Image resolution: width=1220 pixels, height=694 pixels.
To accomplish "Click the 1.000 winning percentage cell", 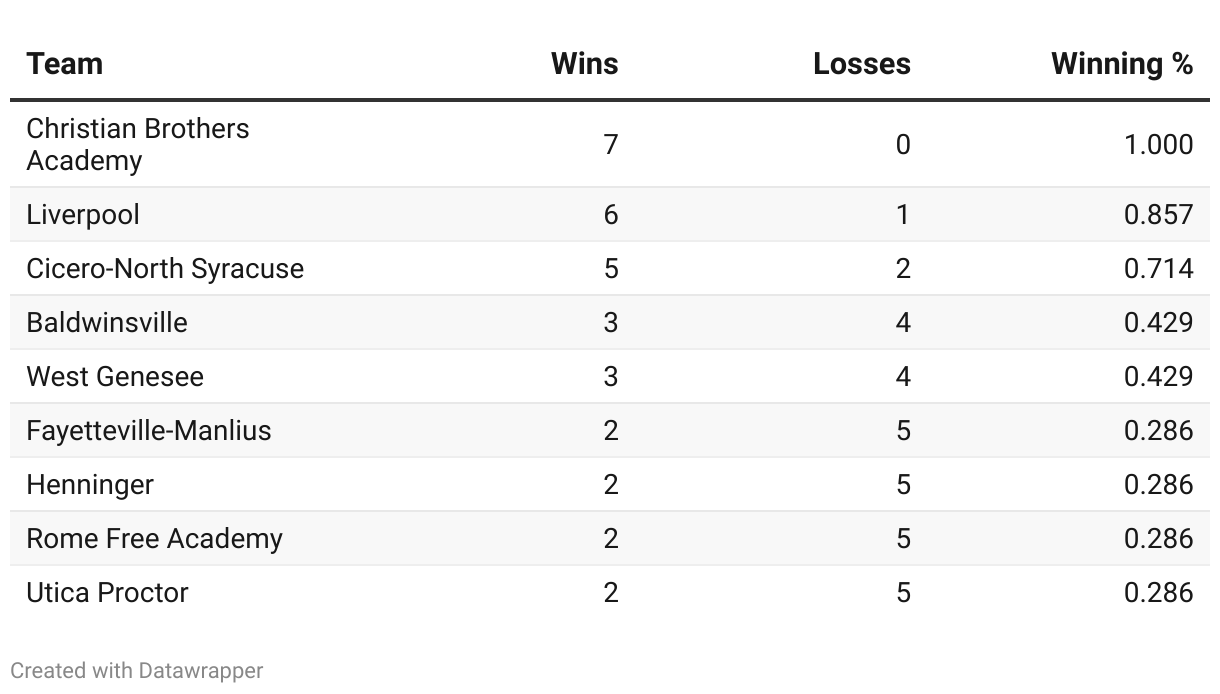I will (x=1158, y=145).
